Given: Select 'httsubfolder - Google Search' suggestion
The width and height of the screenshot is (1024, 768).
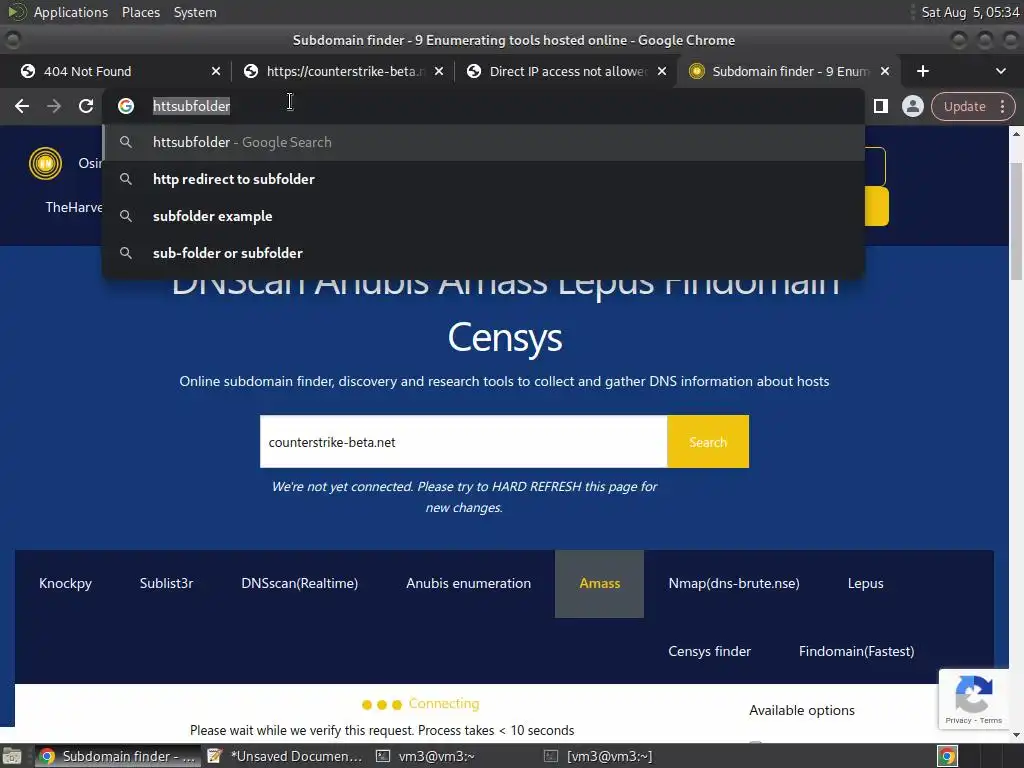Looking at the screenshot, I should [484, 142].
